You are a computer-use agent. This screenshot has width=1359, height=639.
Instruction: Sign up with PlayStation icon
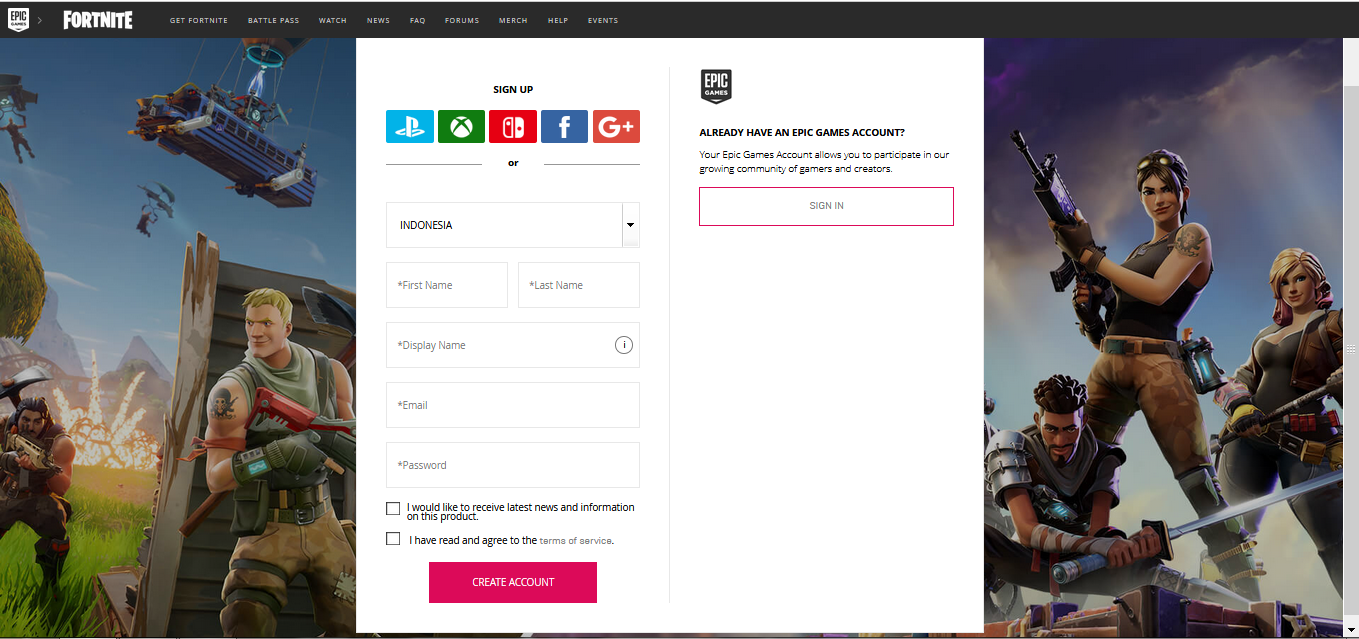(410, 127)
